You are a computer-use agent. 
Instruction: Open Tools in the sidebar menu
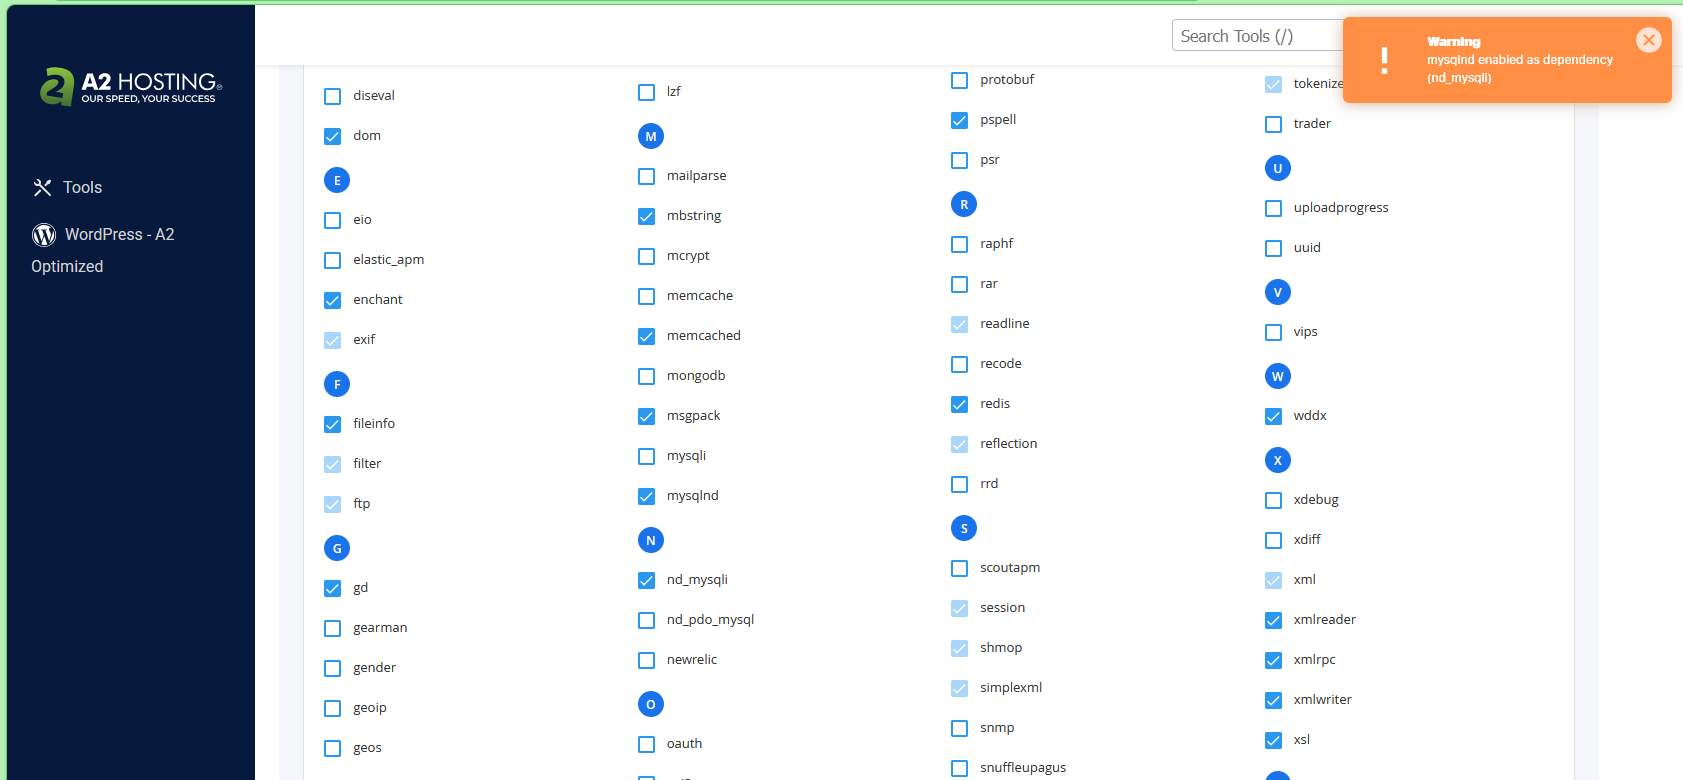pyautogui.click(x=82, y=188)
